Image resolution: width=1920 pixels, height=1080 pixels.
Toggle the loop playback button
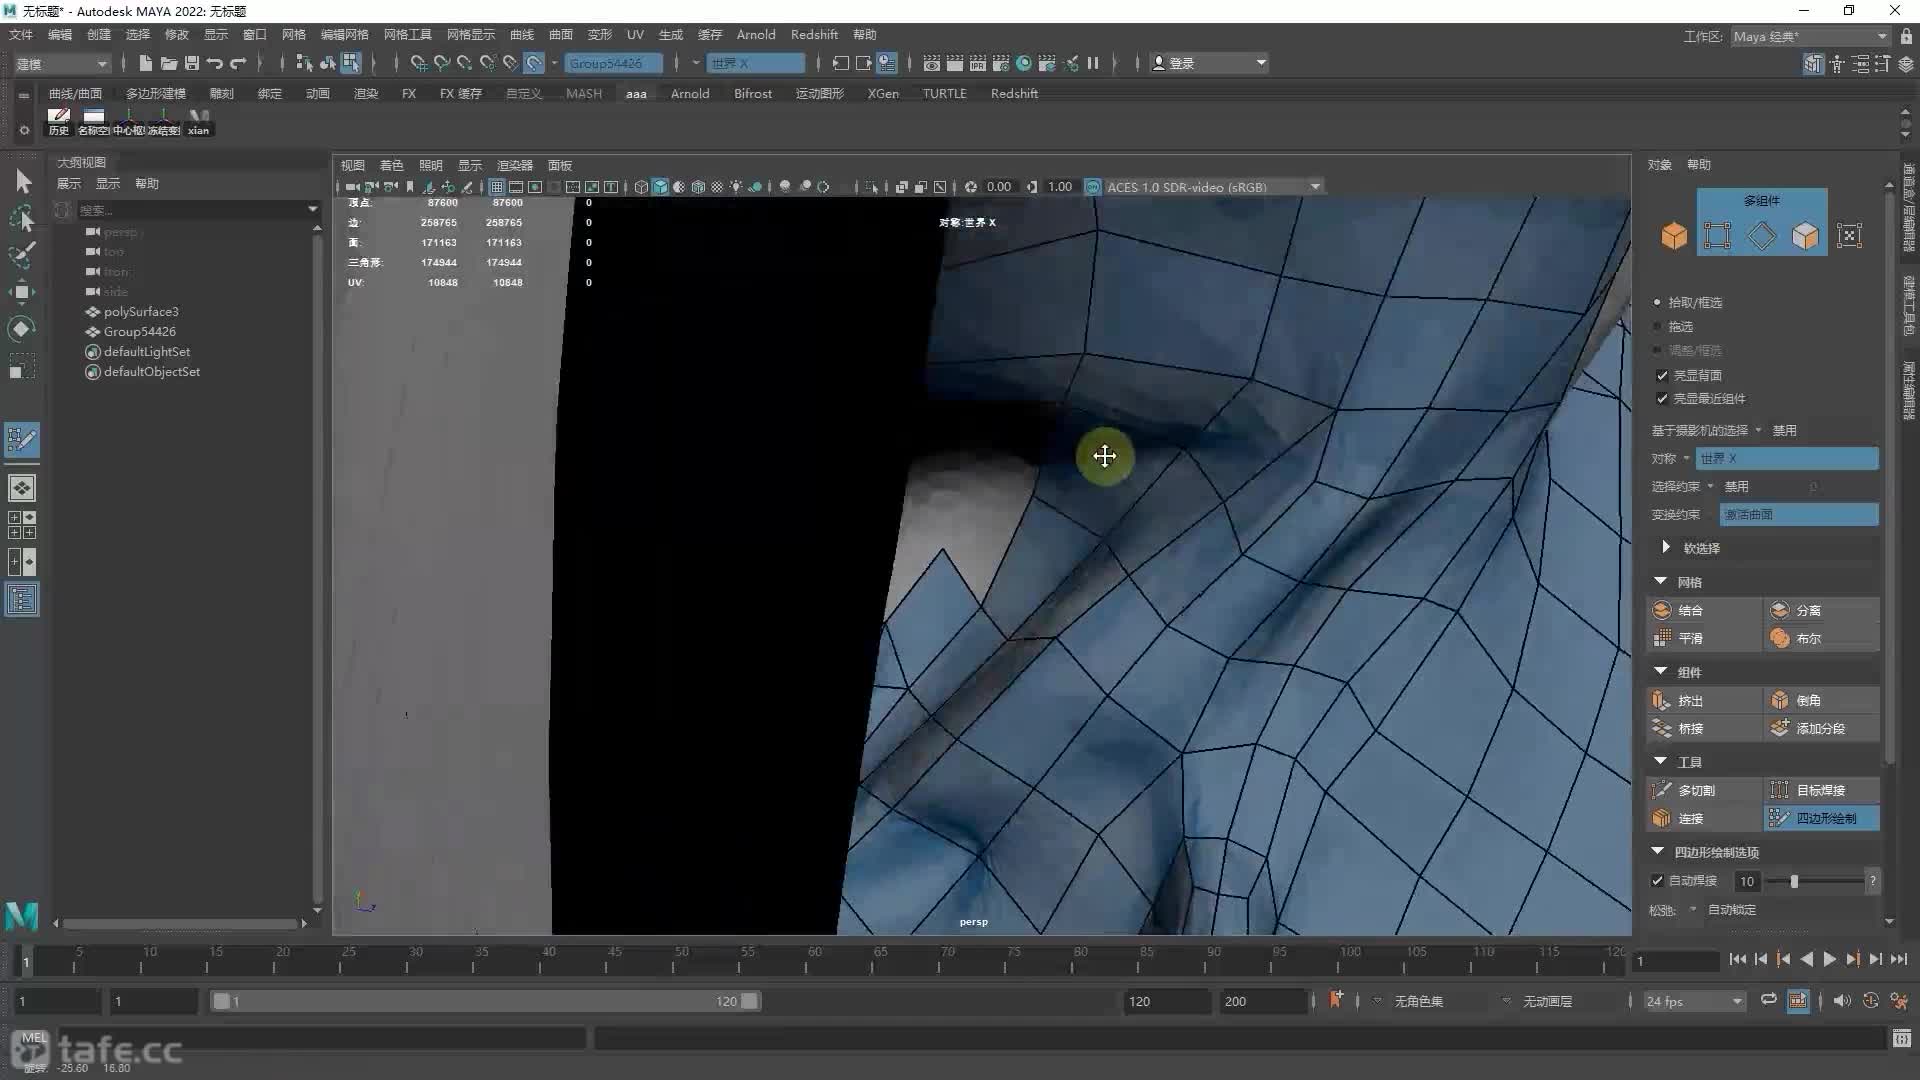1769,1000
